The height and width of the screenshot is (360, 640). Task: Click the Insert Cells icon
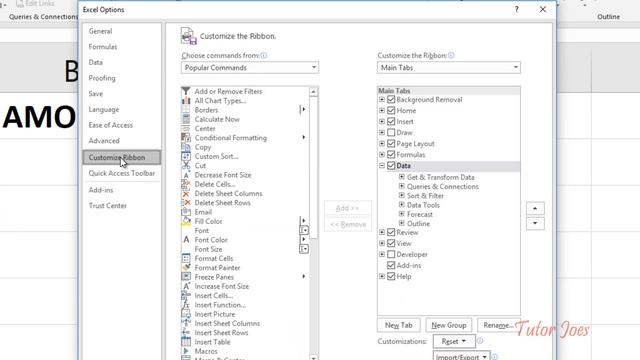(186, 296)
